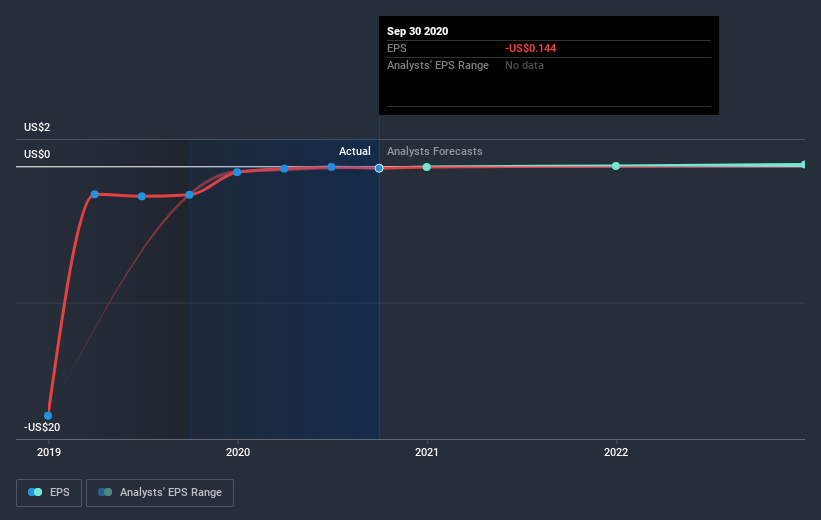
Task: Click the No data text in tooltip
Action: point(524,65)
